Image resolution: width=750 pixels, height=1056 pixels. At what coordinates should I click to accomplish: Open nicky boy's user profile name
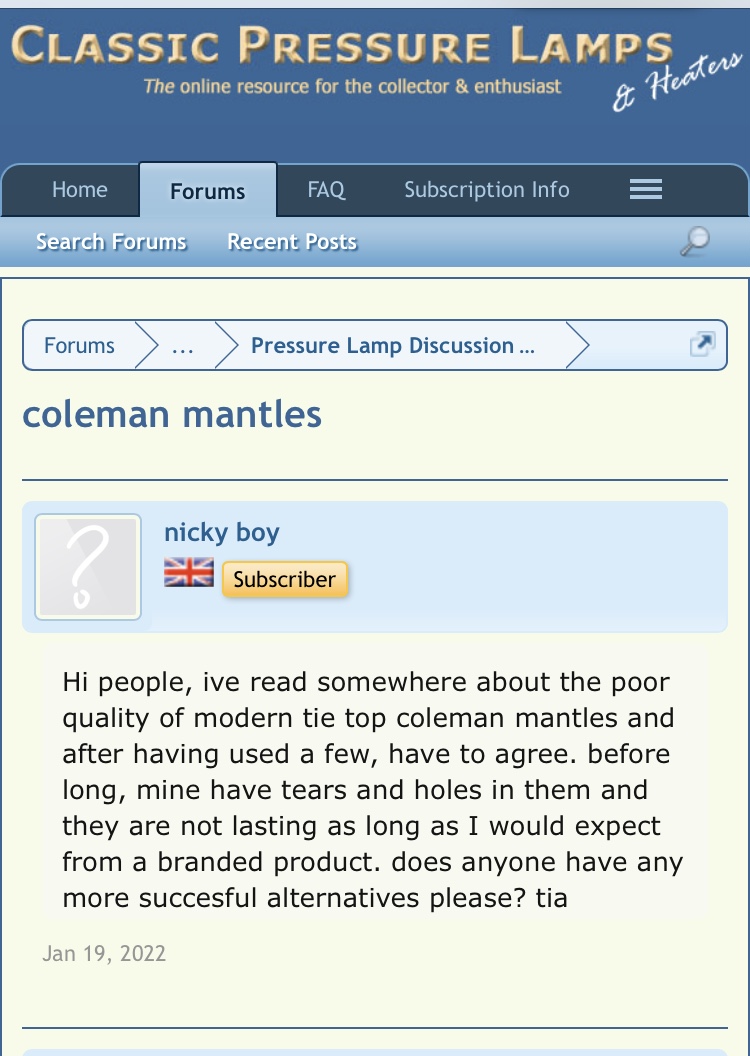(222, 532)
